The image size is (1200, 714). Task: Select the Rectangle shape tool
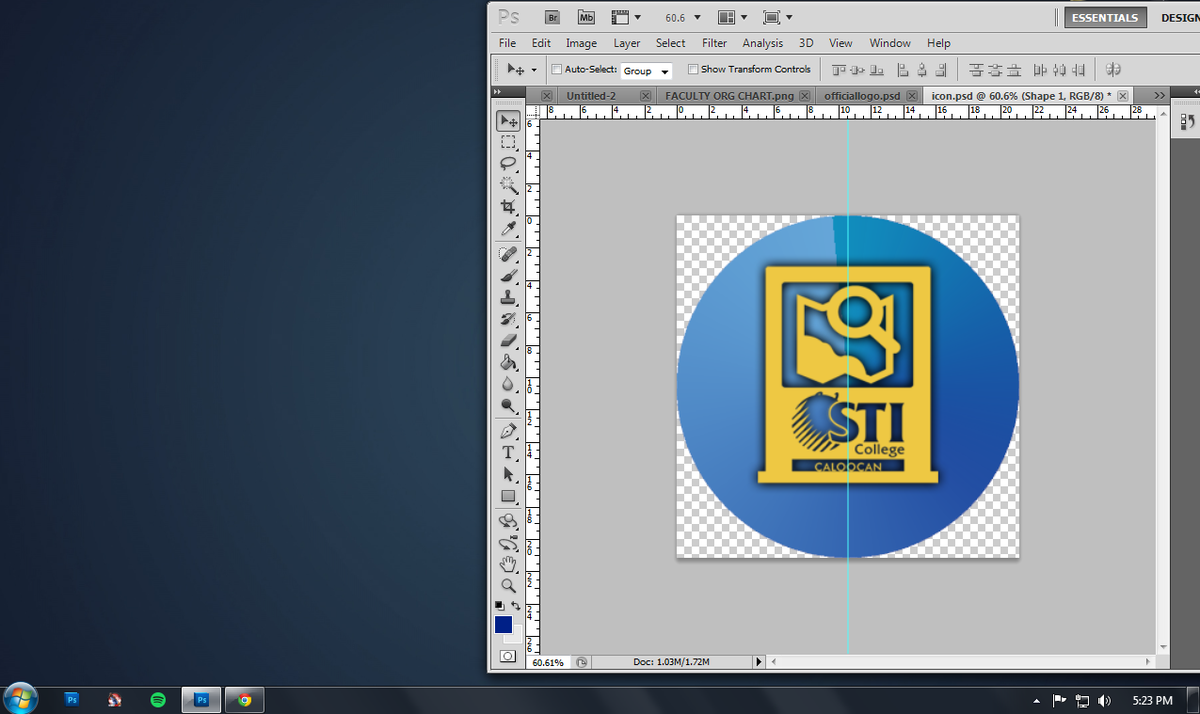click(x=509, y=496)
